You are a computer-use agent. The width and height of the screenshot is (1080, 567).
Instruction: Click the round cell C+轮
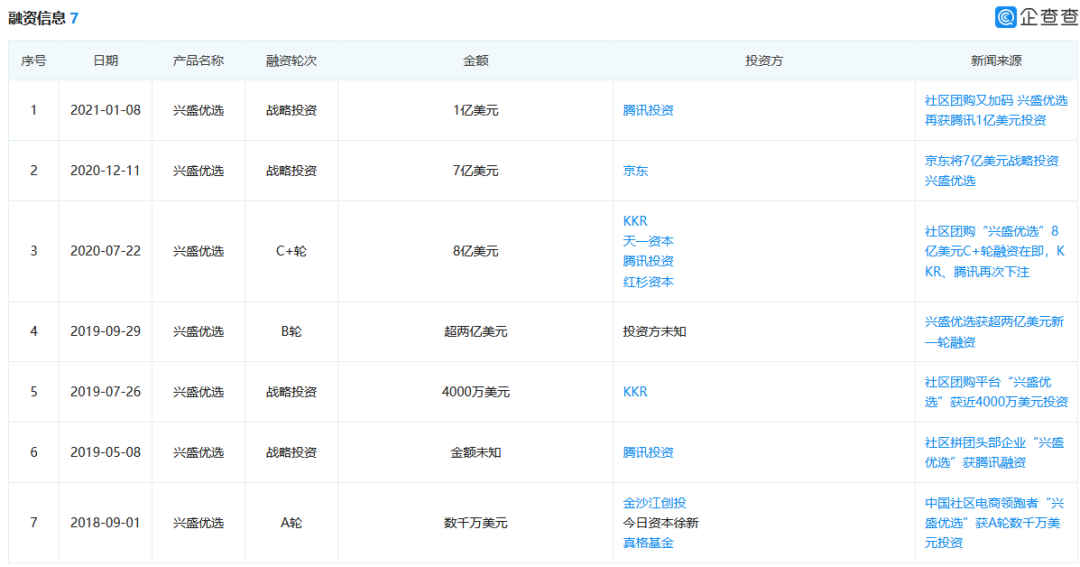(x=291, y=251)
